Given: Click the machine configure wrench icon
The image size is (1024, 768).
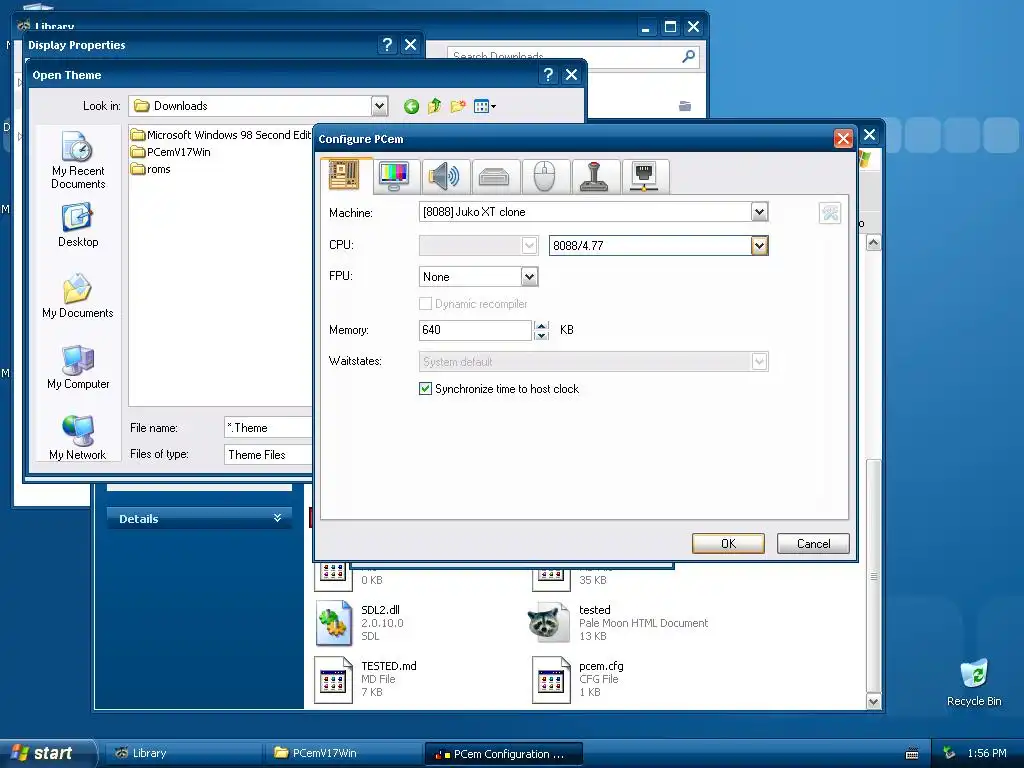Looking at the screenshot, I should point(829,213).
